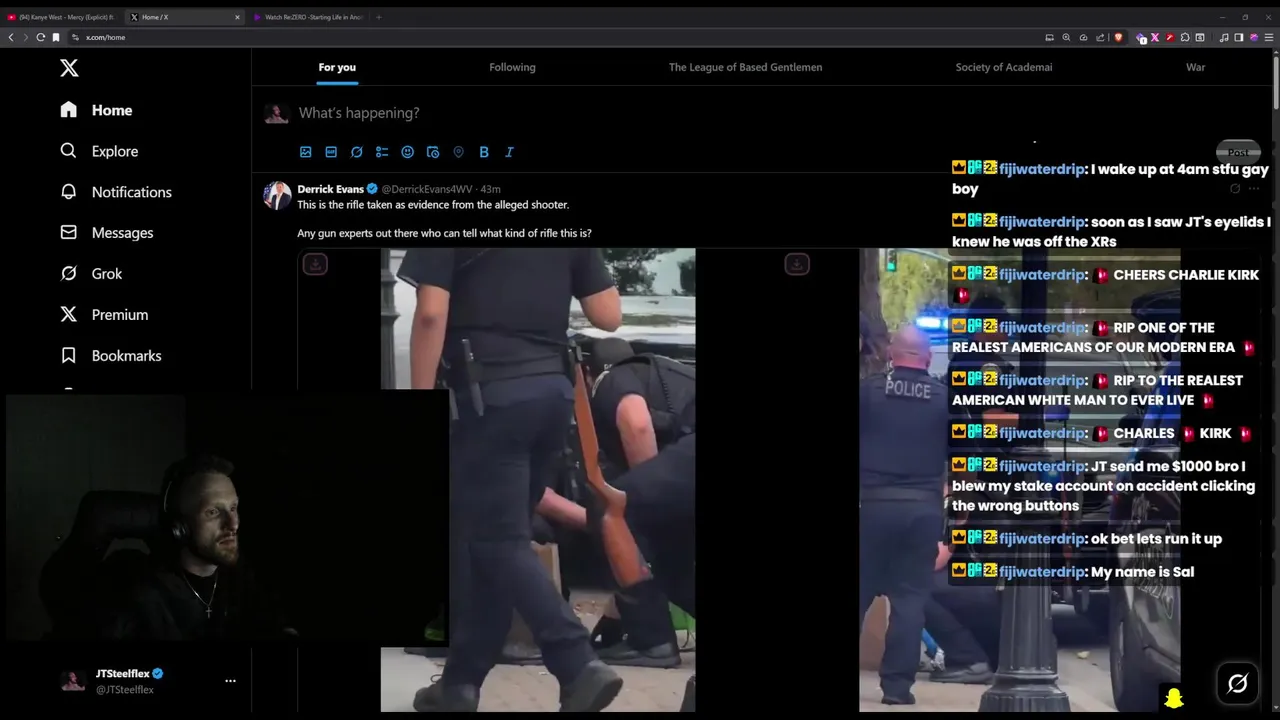1280x720 pixels.
Task: Go to Home in X sidebar
Action: 96,110
